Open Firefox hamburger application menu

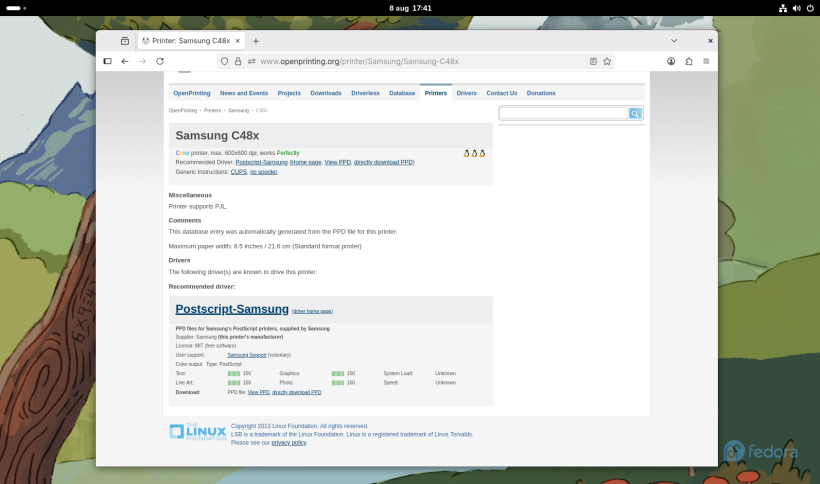(x=706, y=61)
